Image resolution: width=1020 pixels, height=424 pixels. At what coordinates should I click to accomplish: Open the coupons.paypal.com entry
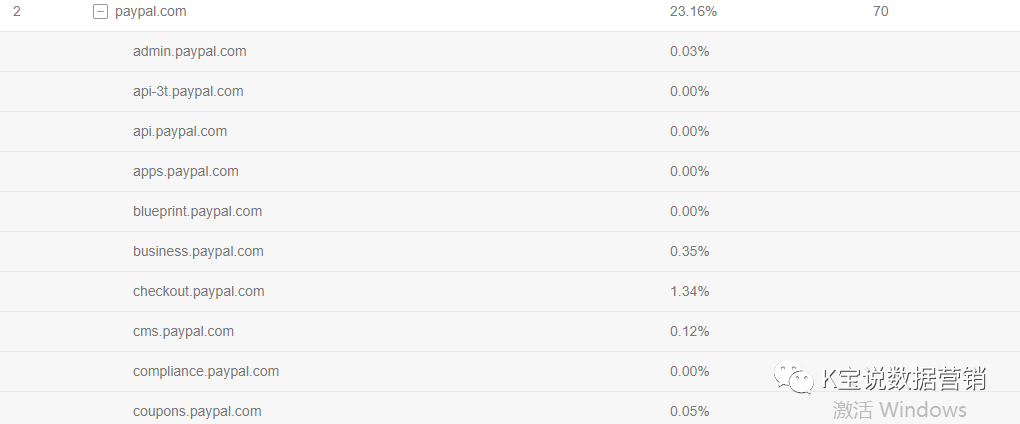(x=197, y=411)
